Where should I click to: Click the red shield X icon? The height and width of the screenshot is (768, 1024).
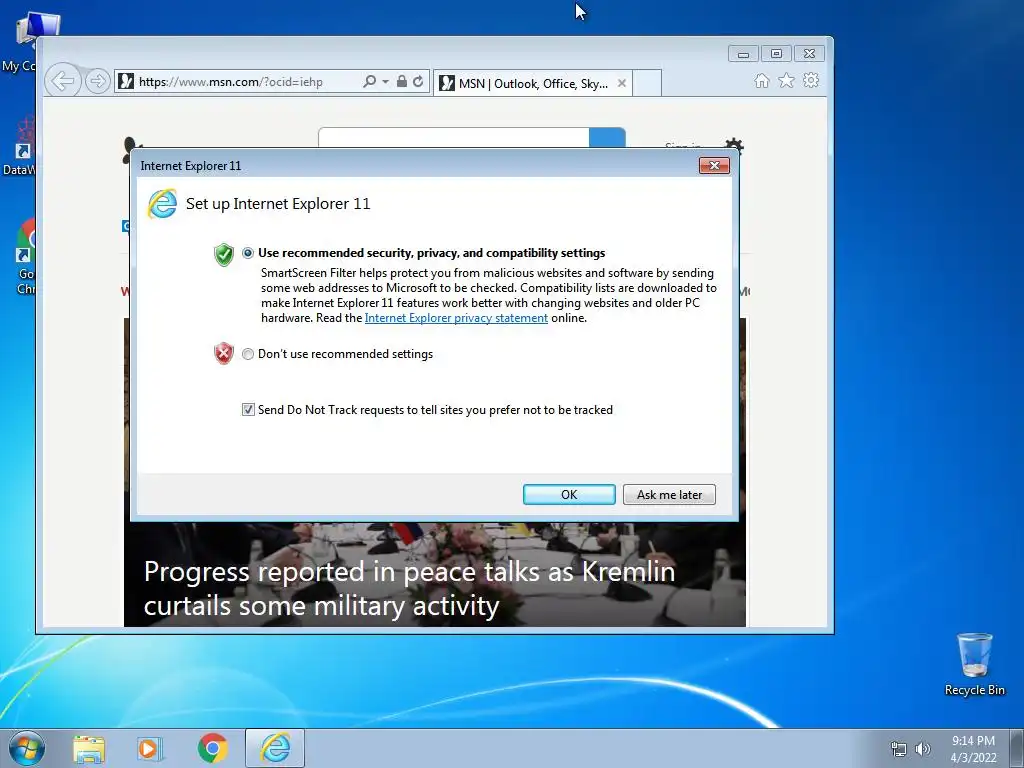tap(223, 353)
